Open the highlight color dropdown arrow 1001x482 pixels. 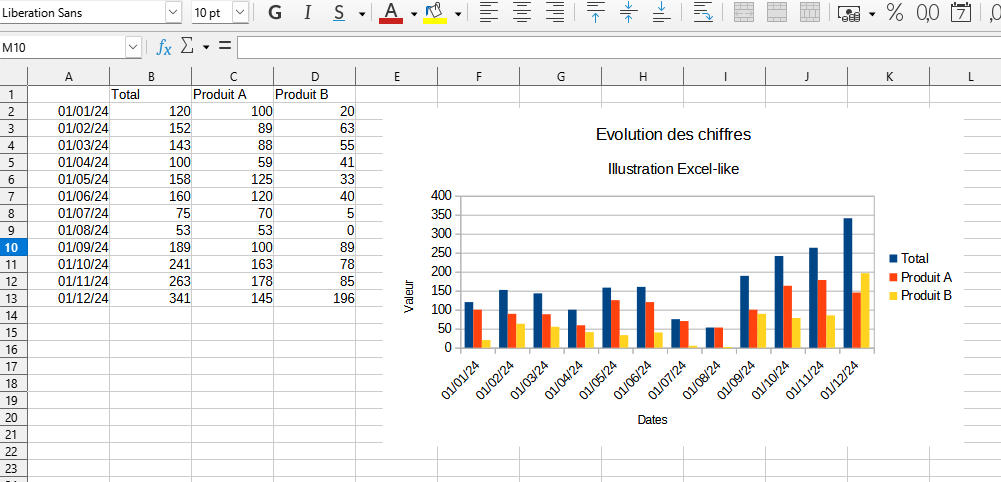[x=458, y=13]
